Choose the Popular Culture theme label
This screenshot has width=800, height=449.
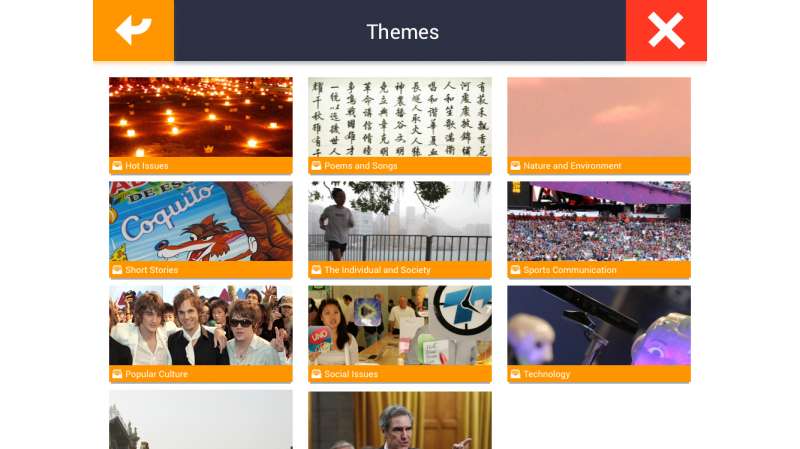(x=156, y=374)
